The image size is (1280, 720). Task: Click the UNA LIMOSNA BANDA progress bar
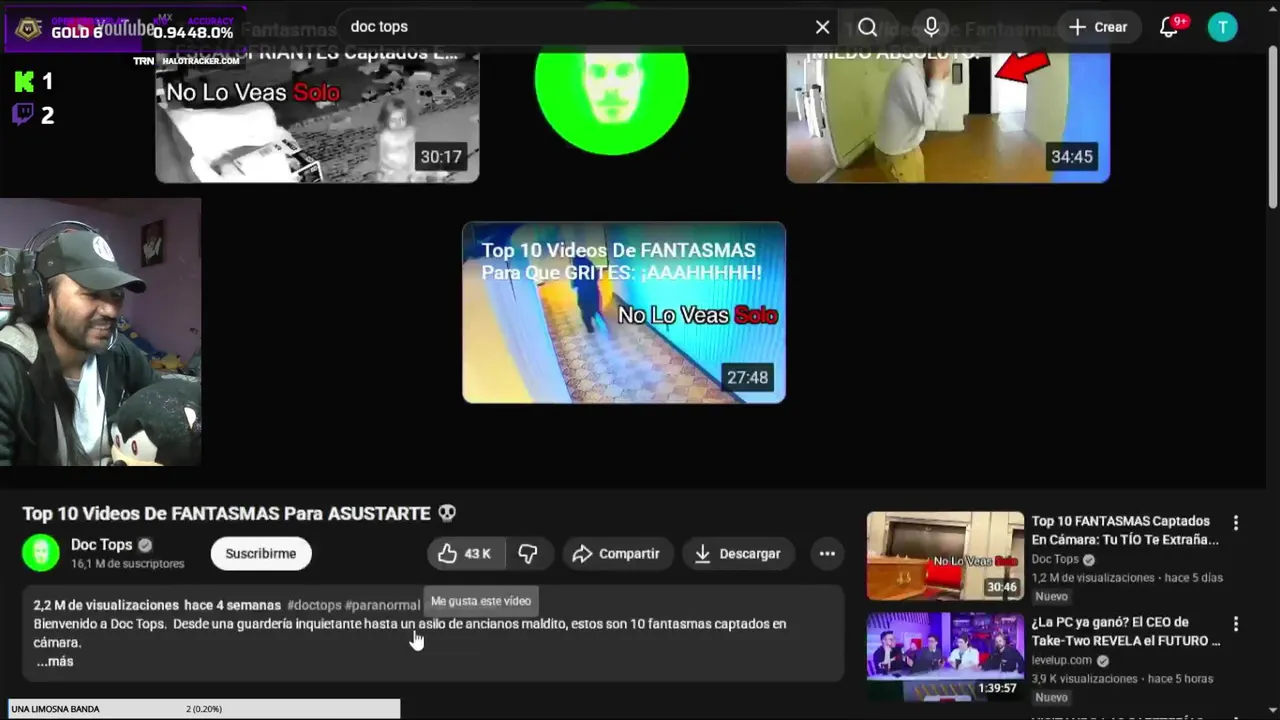(x=204, y=709)
